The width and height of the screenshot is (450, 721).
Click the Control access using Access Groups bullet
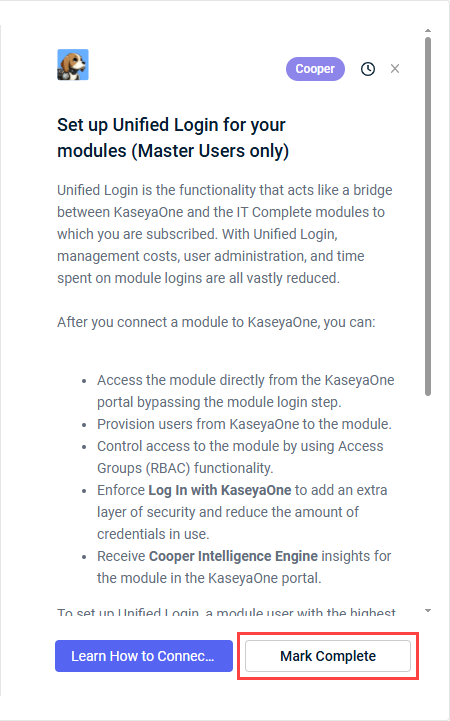click(240, 457)
